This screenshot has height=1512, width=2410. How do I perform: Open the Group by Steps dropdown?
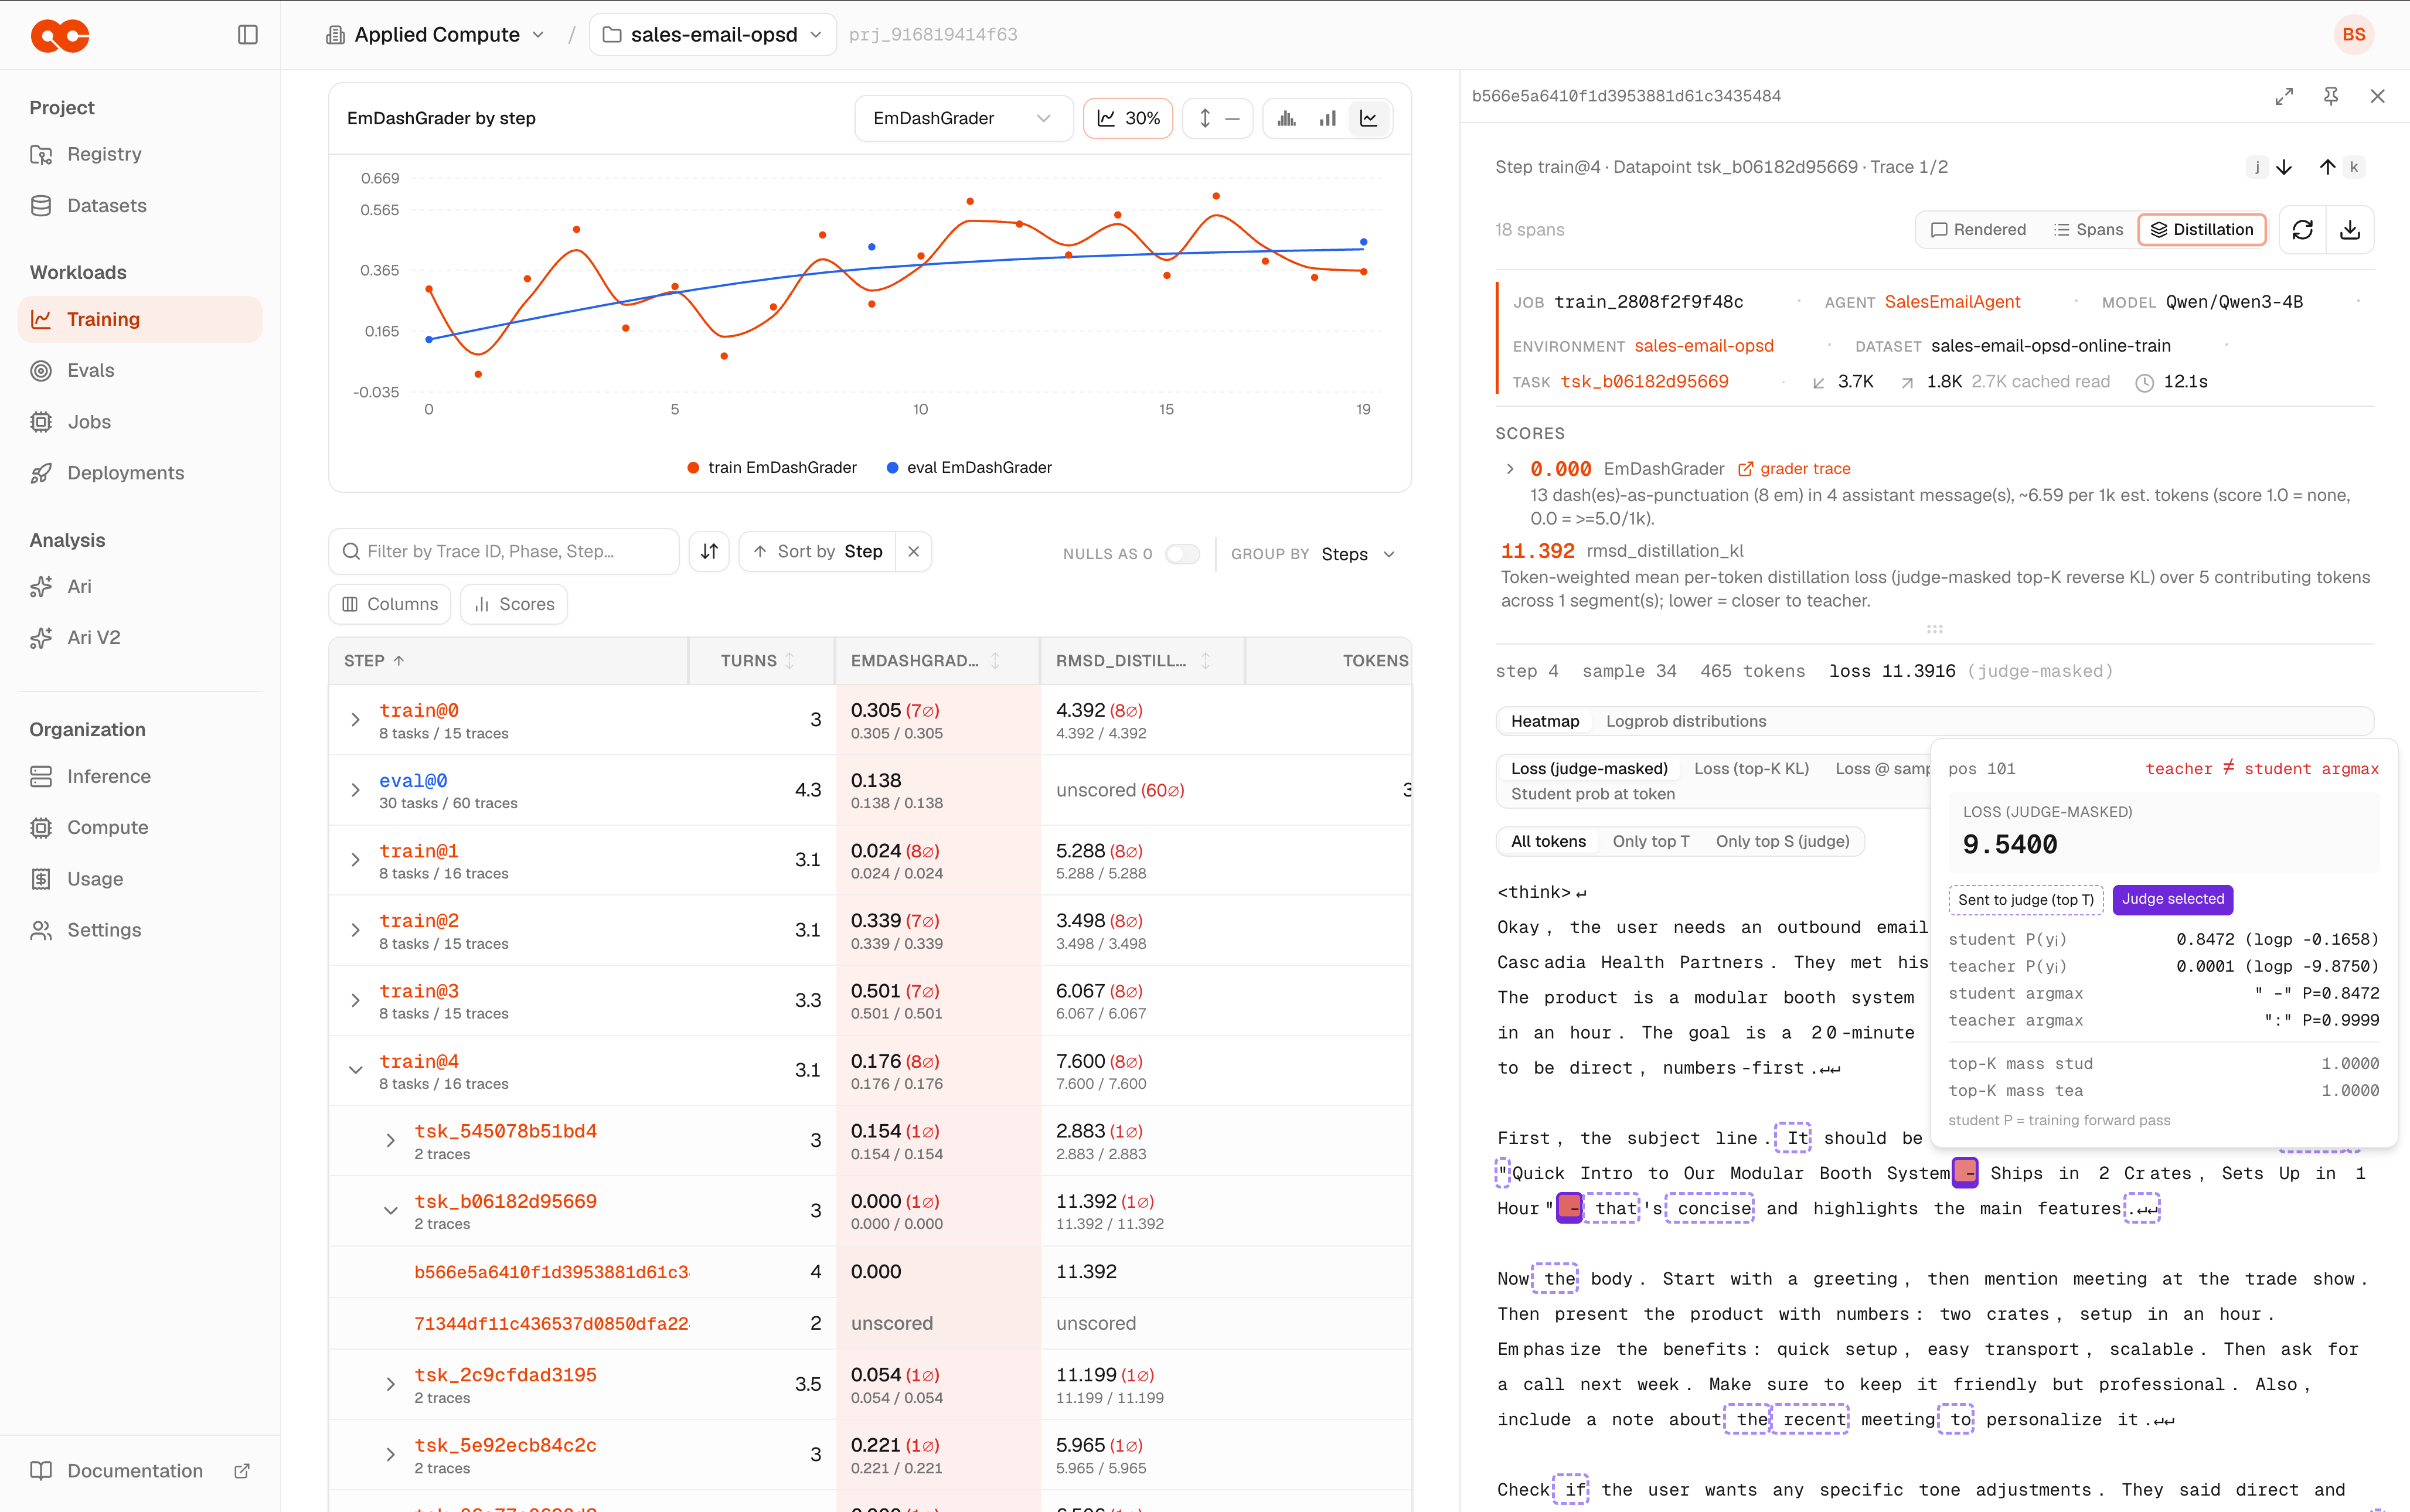pos(1358,554)
